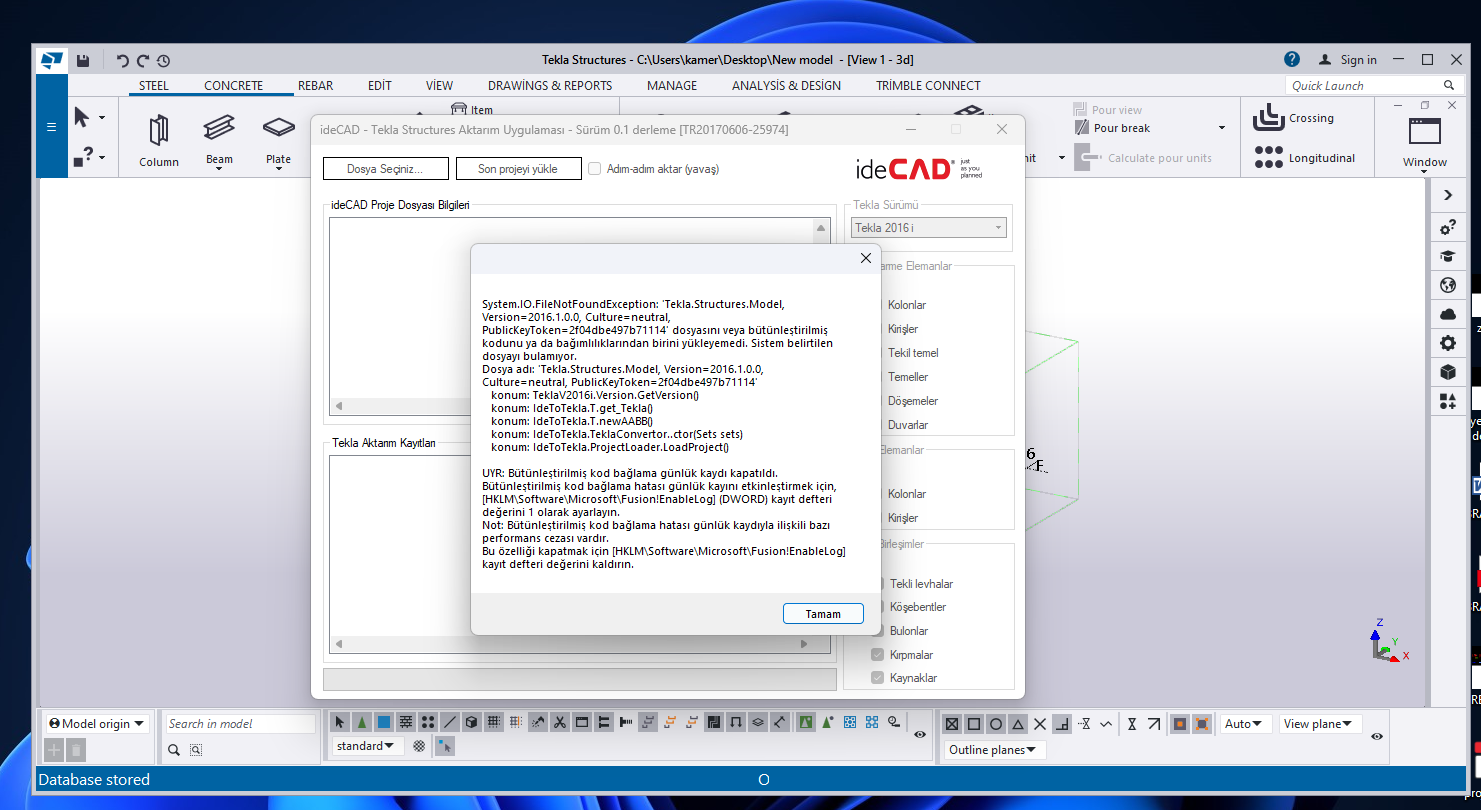This screenshot has width=1481, height=810.
Task: Select the Column tool in Steel ribbon
Action: point(158,139)
